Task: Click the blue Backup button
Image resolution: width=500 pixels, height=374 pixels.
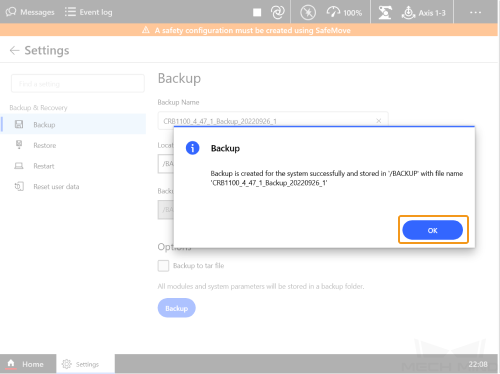Action: 177,308
